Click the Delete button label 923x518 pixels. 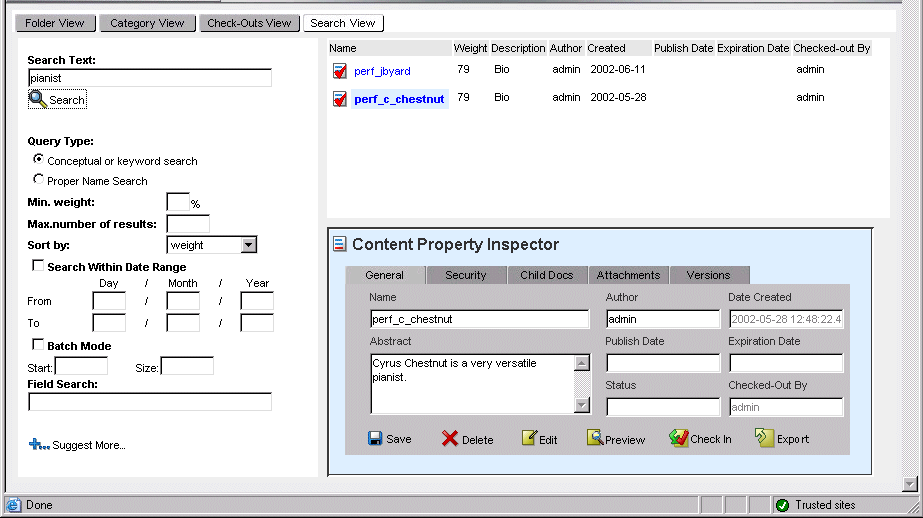pyautogui.click(x=477, y=440)
